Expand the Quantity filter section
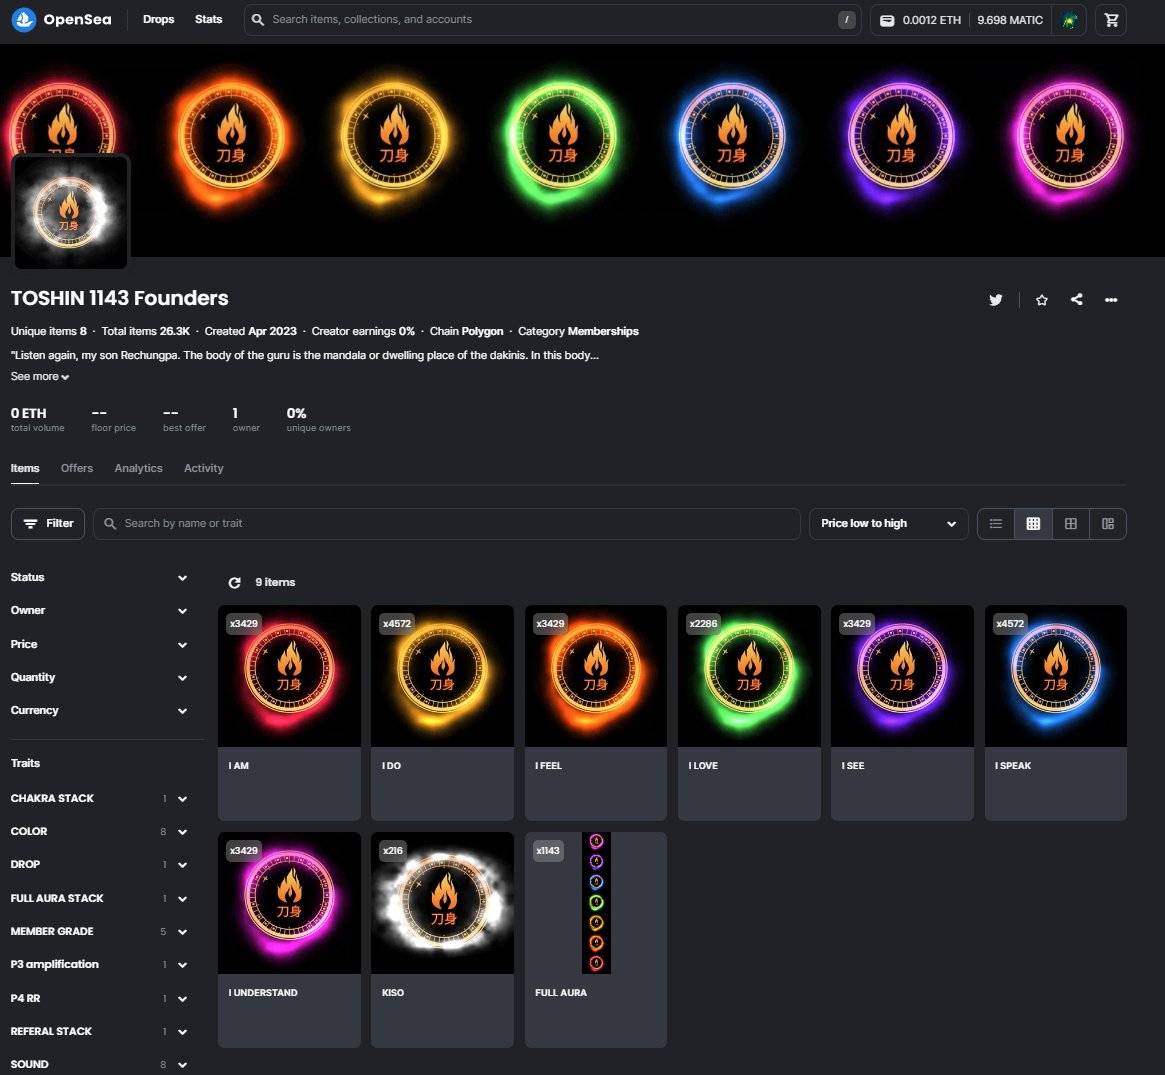 coord(100,678)
